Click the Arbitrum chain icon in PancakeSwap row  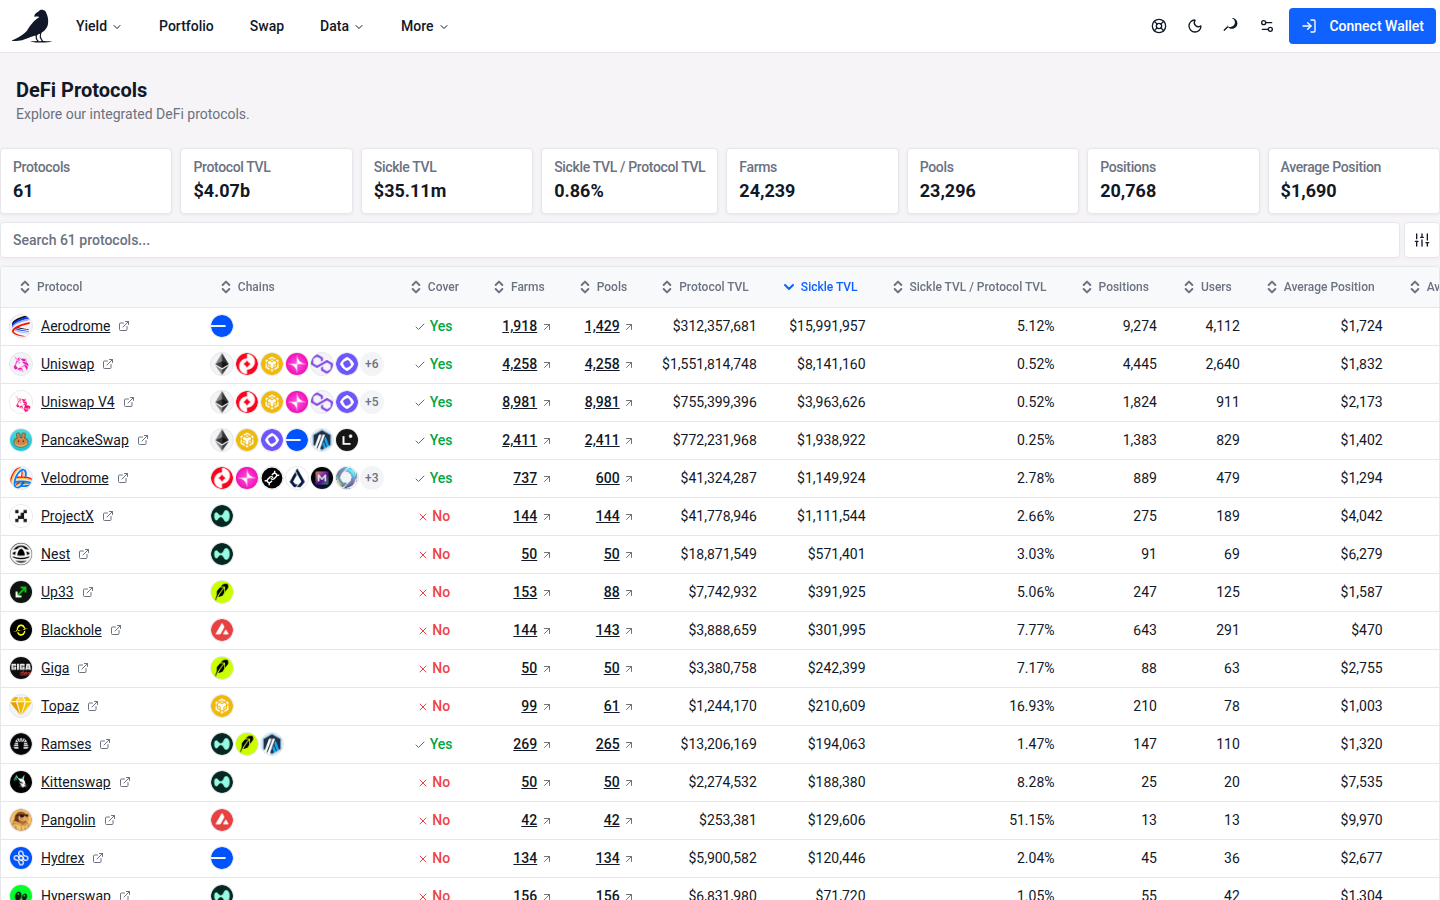click(x=322, y=440)
